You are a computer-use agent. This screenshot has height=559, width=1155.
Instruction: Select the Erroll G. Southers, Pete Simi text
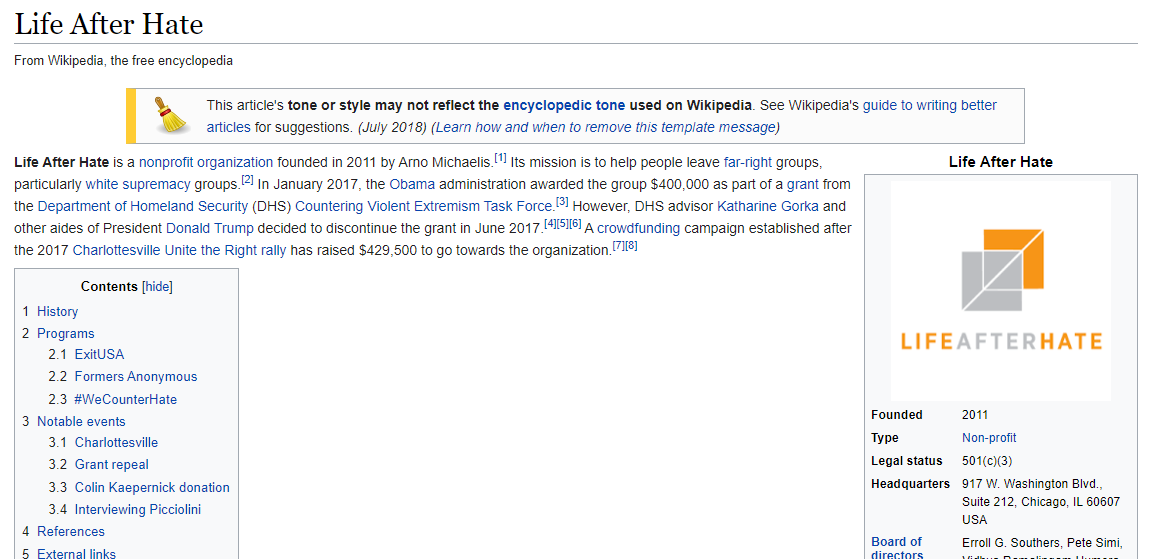[1042, 543]
